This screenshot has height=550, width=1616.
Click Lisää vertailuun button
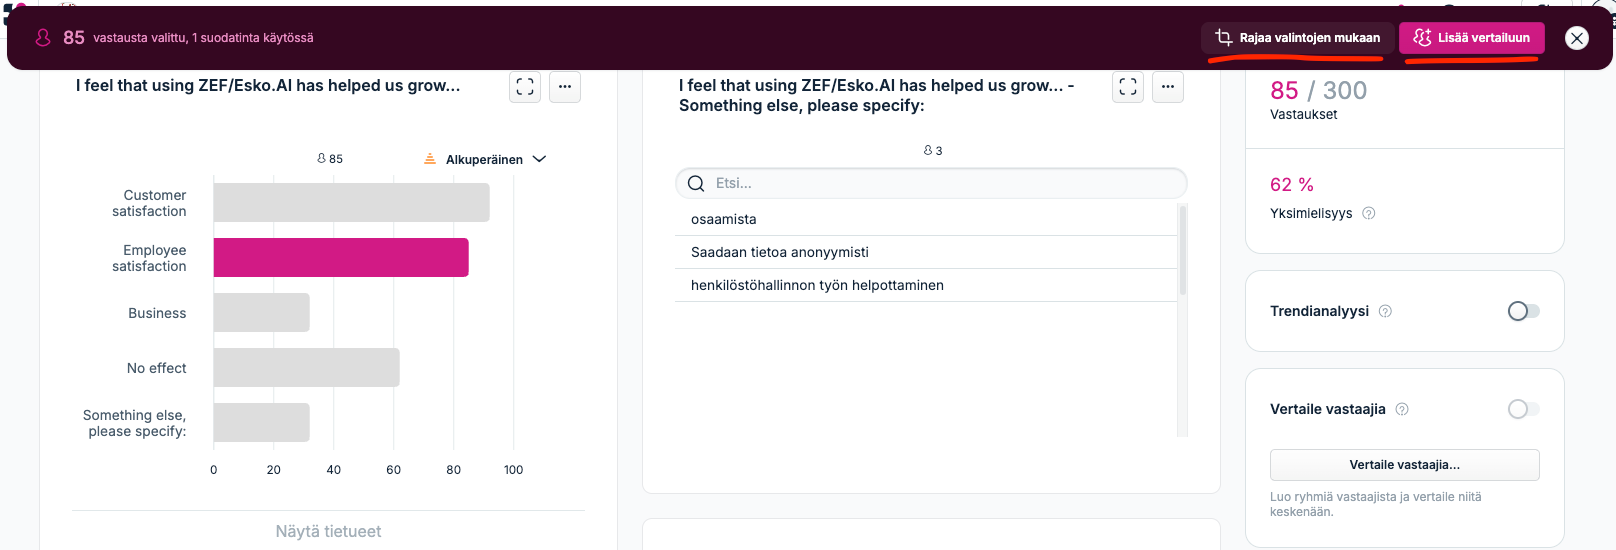(1472, 38)
